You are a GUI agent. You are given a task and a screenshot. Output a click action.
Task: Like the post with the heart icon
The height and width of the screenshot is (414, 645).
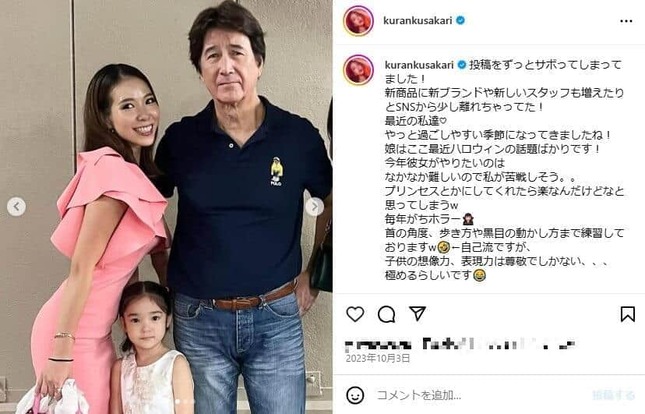355,314
